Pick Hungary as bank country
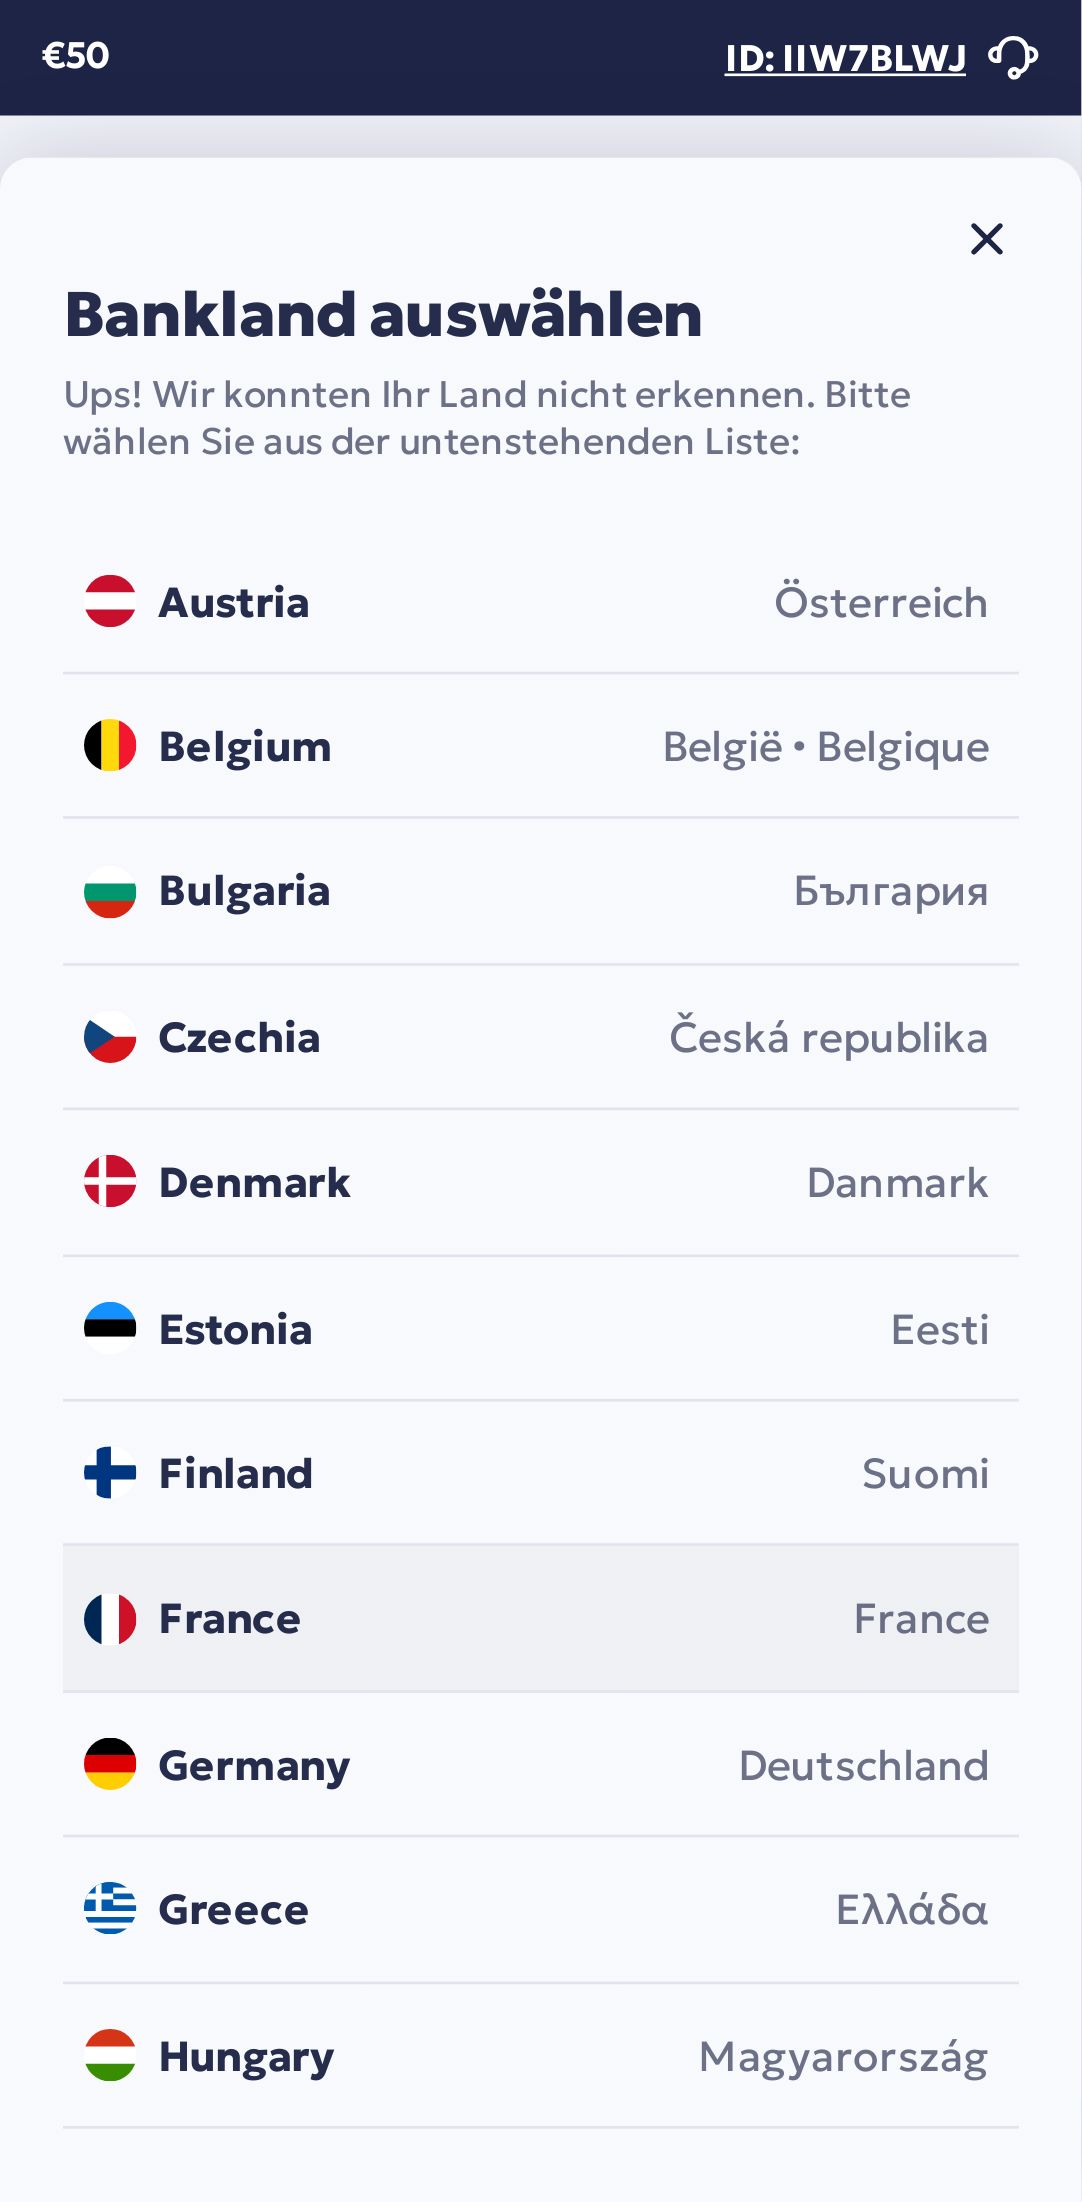This screenshot has width=1082, height=2202. pyautogui.click(x=540, y=2056)
